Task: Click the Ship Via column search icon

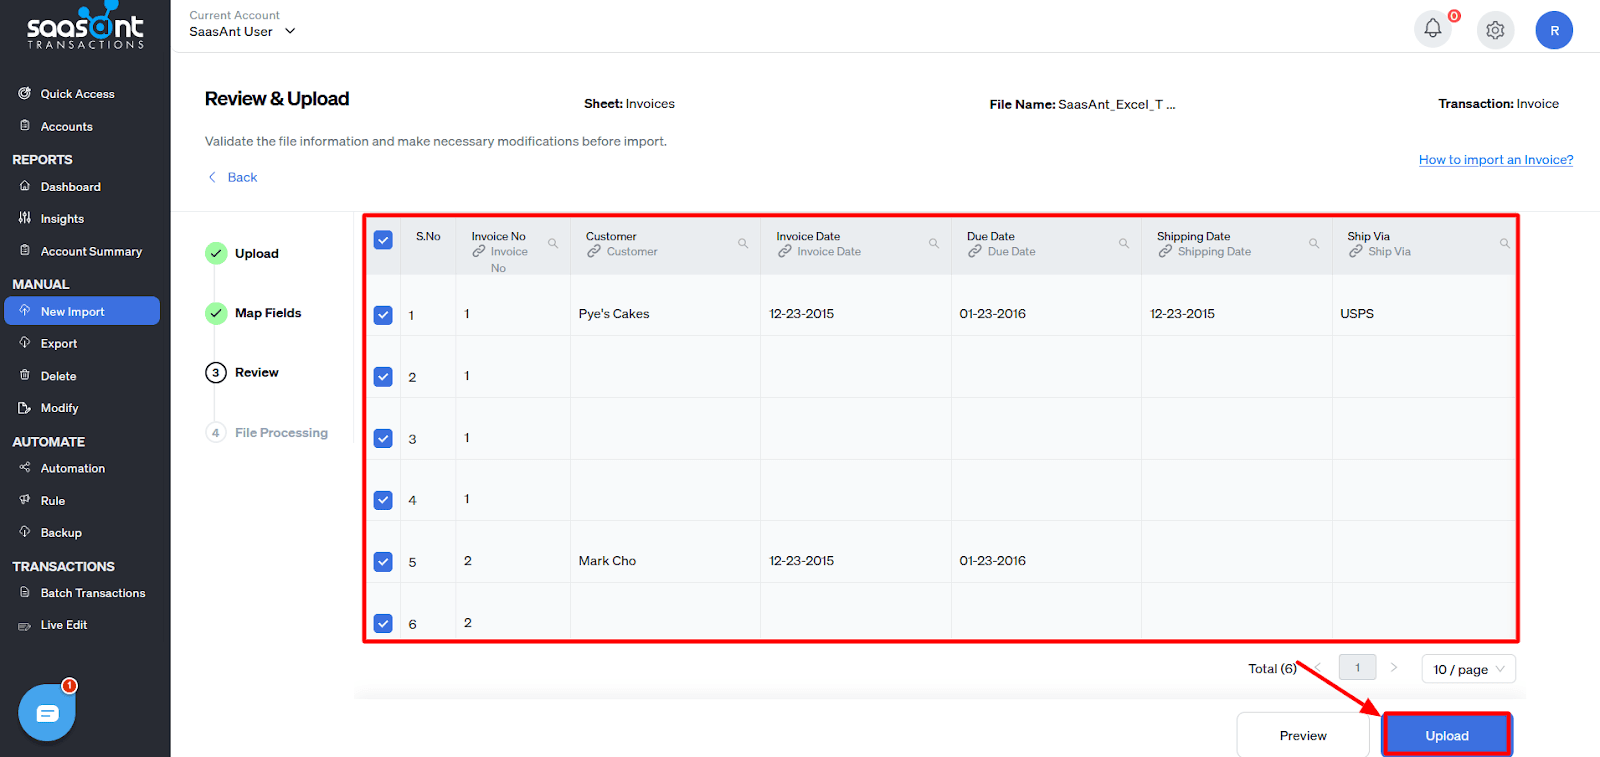Action: point(1504,244)
